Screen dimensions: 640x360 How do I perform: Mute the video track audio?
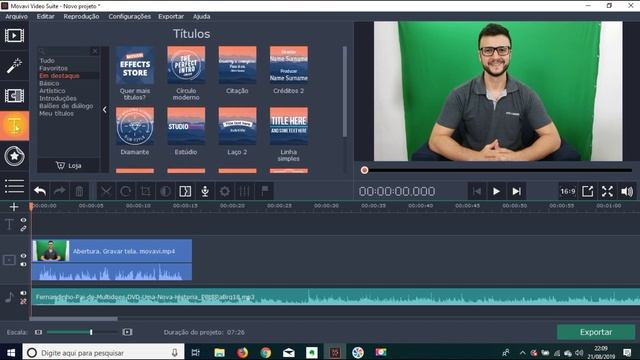point(23,264)
